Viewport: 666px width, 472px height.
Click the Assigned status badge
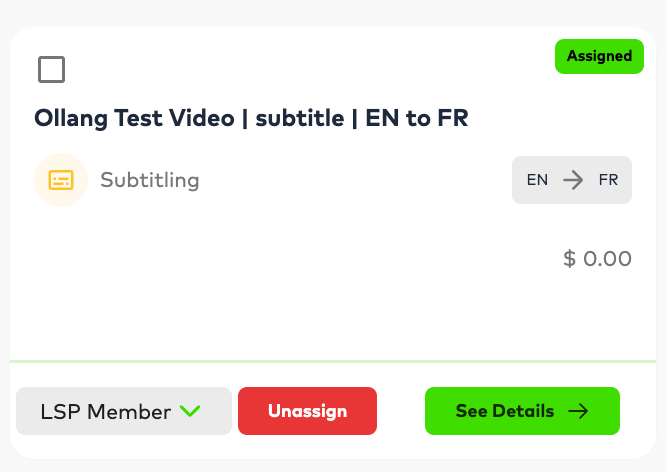tap(599, 56)
